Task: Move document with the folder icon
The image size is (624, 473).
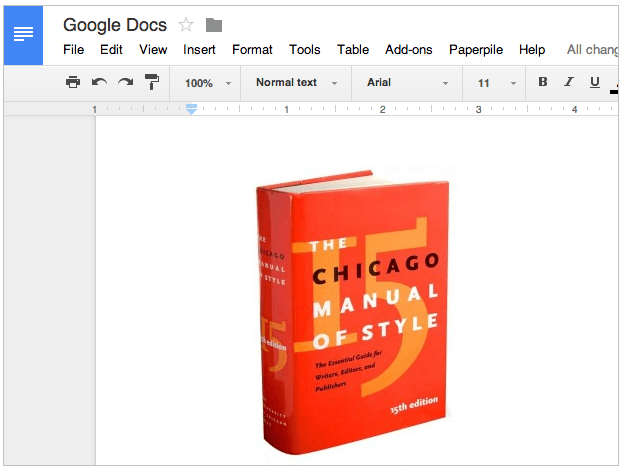Action: 214,25
